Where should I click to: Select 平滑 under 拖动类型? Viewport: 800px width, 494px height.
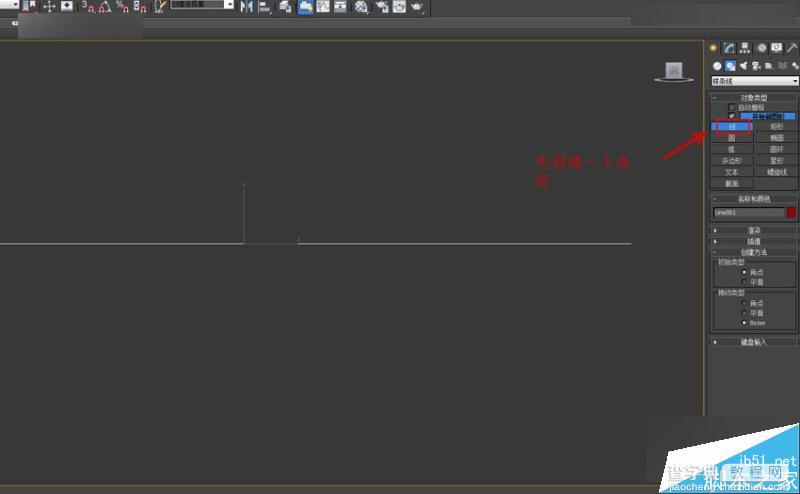[744, 313]
